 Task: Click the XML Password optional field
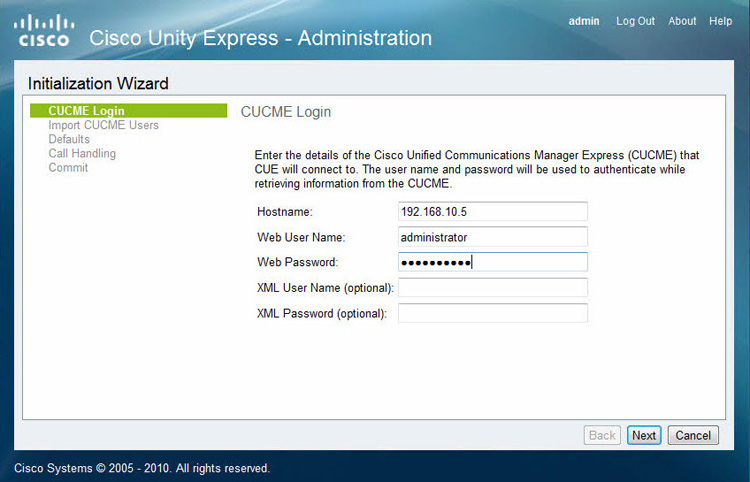493,313
